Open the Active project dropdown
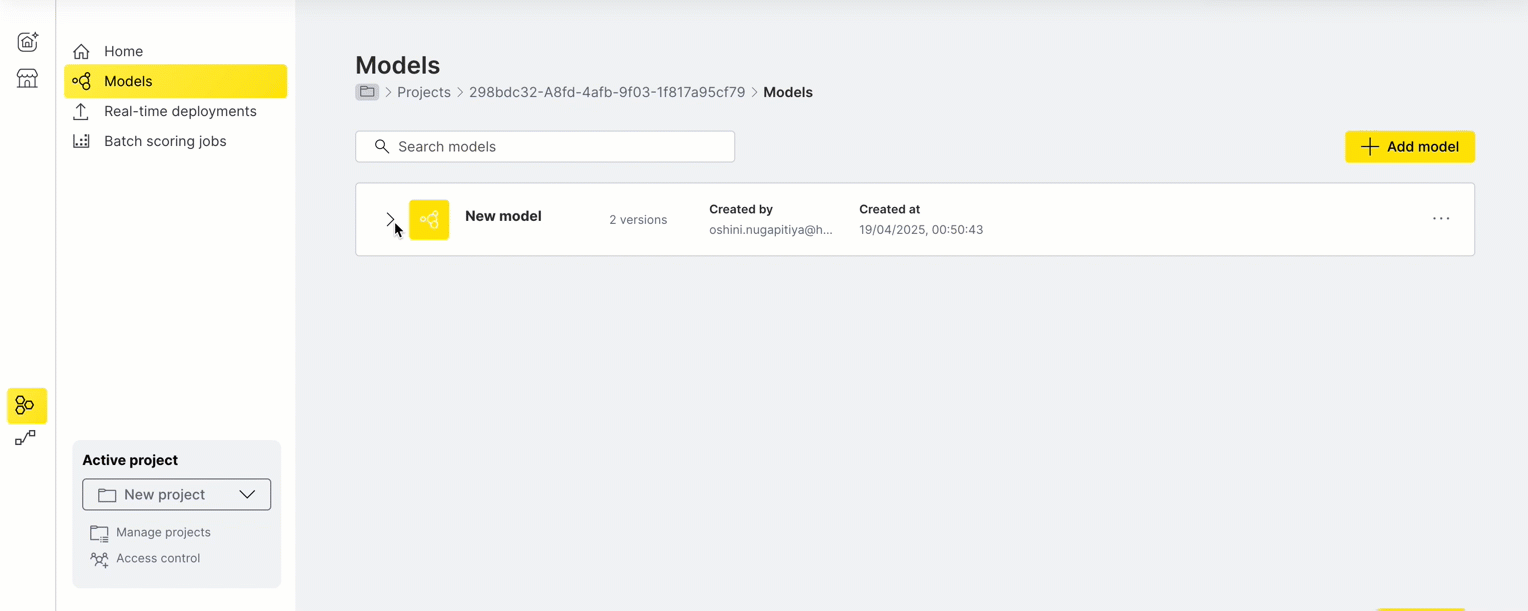Viewport: 1528px width, 611px height. coord(176,494)
